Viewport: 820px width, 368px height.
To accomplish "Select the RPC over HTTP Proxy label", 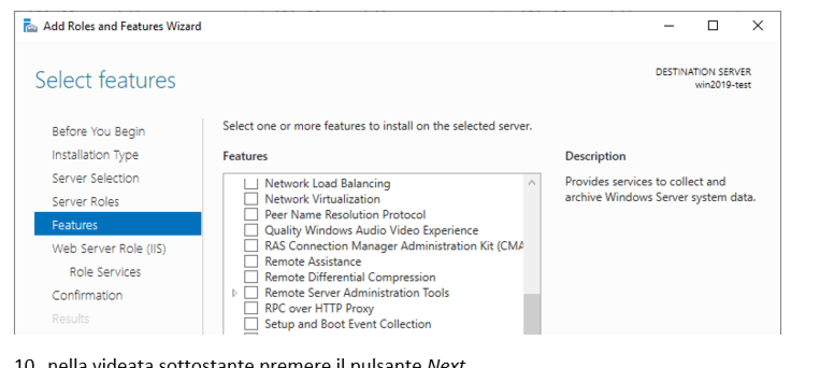I will [x=319, y=308].
